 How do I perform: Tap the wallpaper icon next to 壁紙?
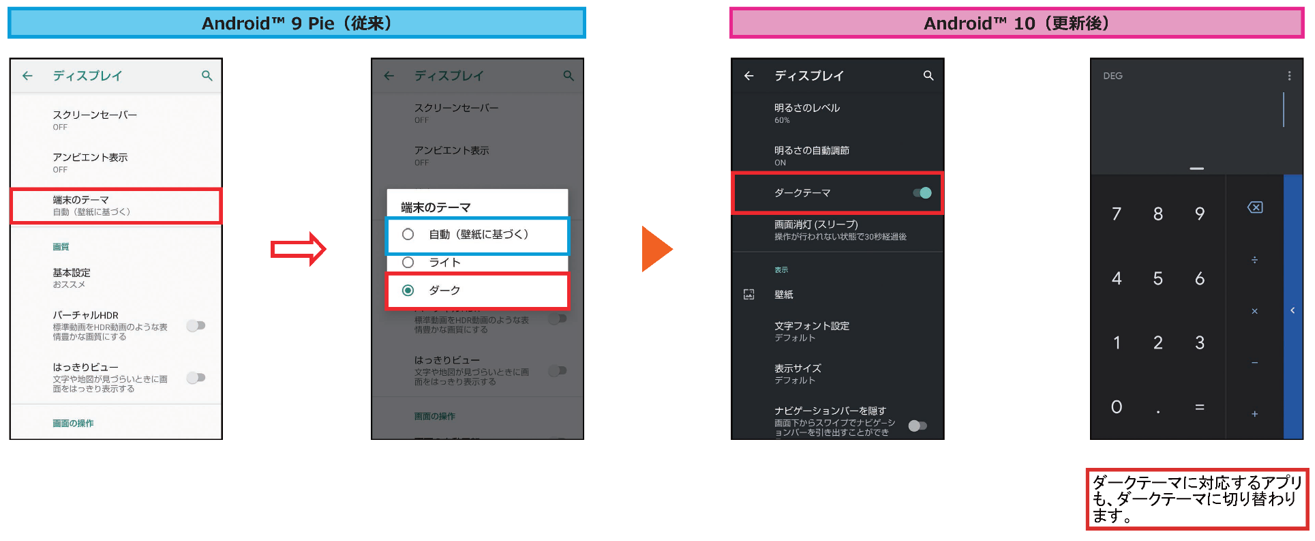pyautogui.click(x=749, y=295)
